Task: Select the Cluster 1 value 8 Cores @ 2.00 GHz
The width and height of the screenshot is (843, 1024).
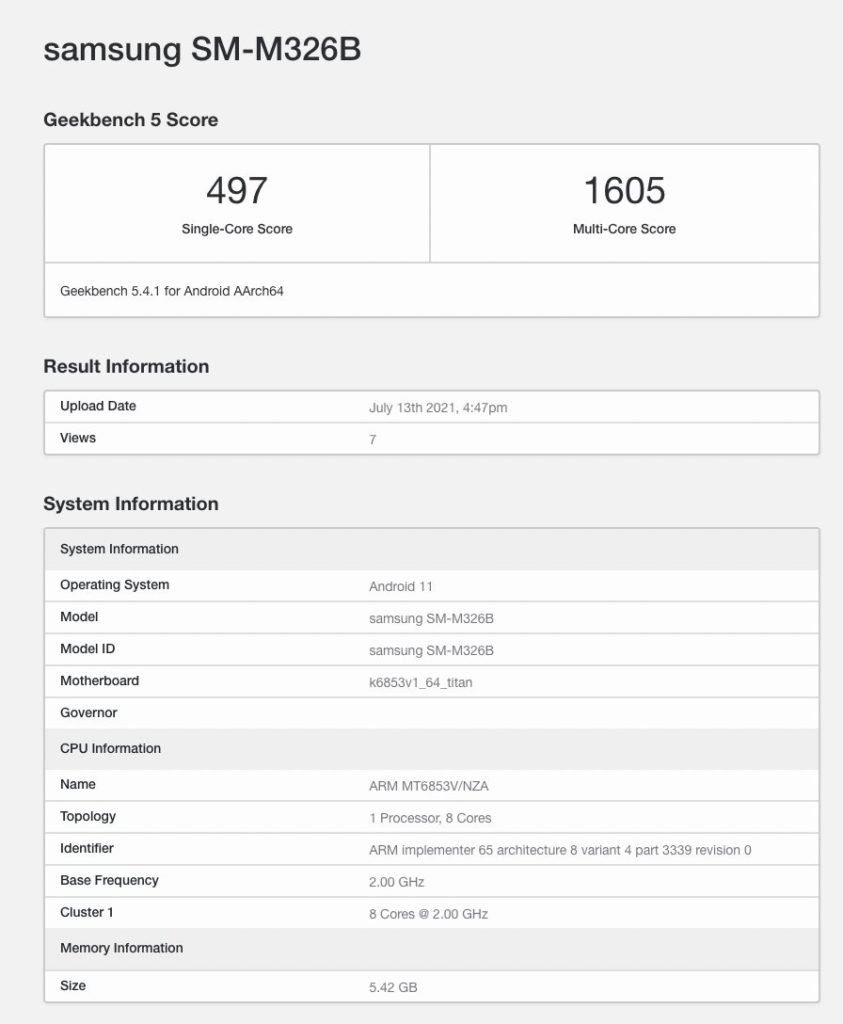Action: (x=428, y=914)
